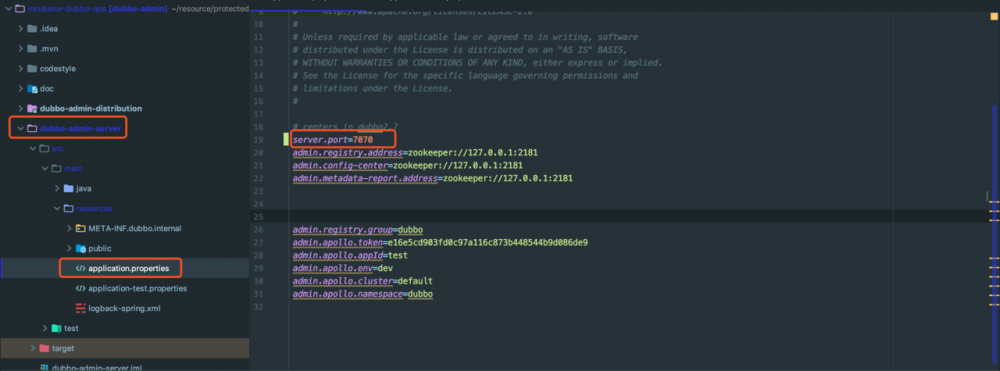1000x371 pixels.
Task: Click the admin.registry.group=dubbo line
Action: (x=357, y=229)
